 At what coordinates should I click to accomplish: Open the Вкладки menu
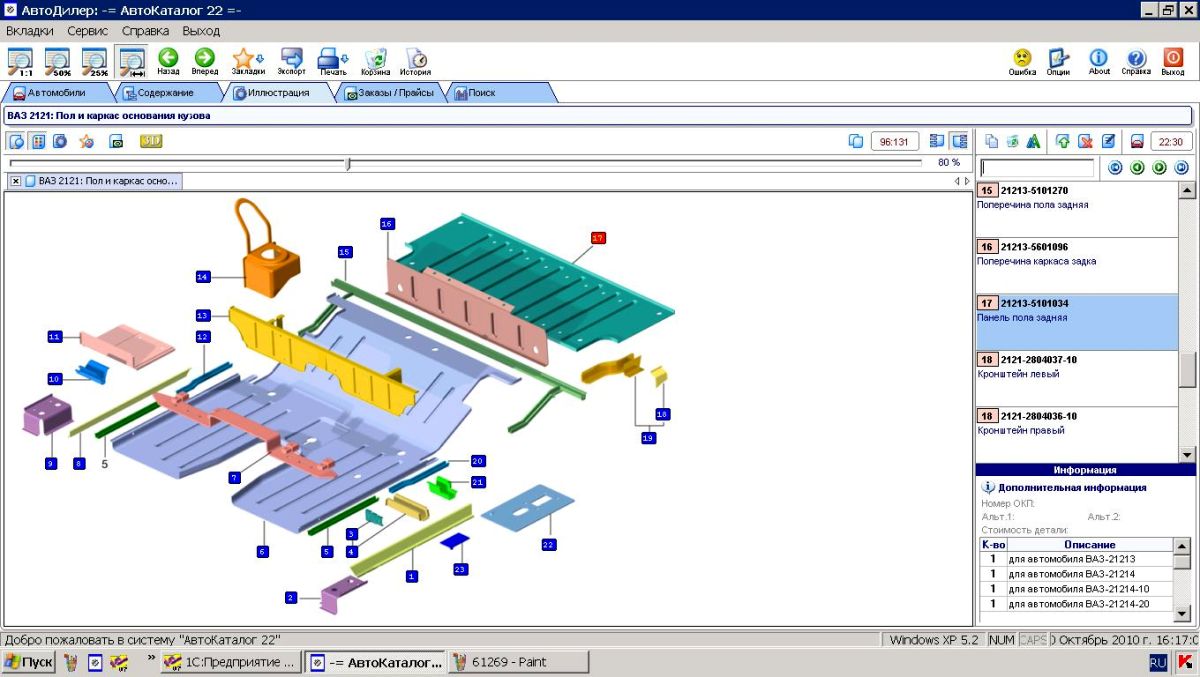click(x=30, y=31)
